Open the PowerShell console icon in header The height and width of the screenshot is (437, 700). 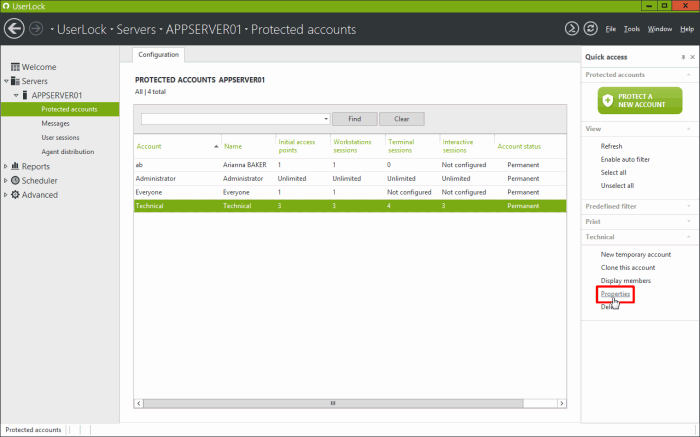(x=571, y=29)
